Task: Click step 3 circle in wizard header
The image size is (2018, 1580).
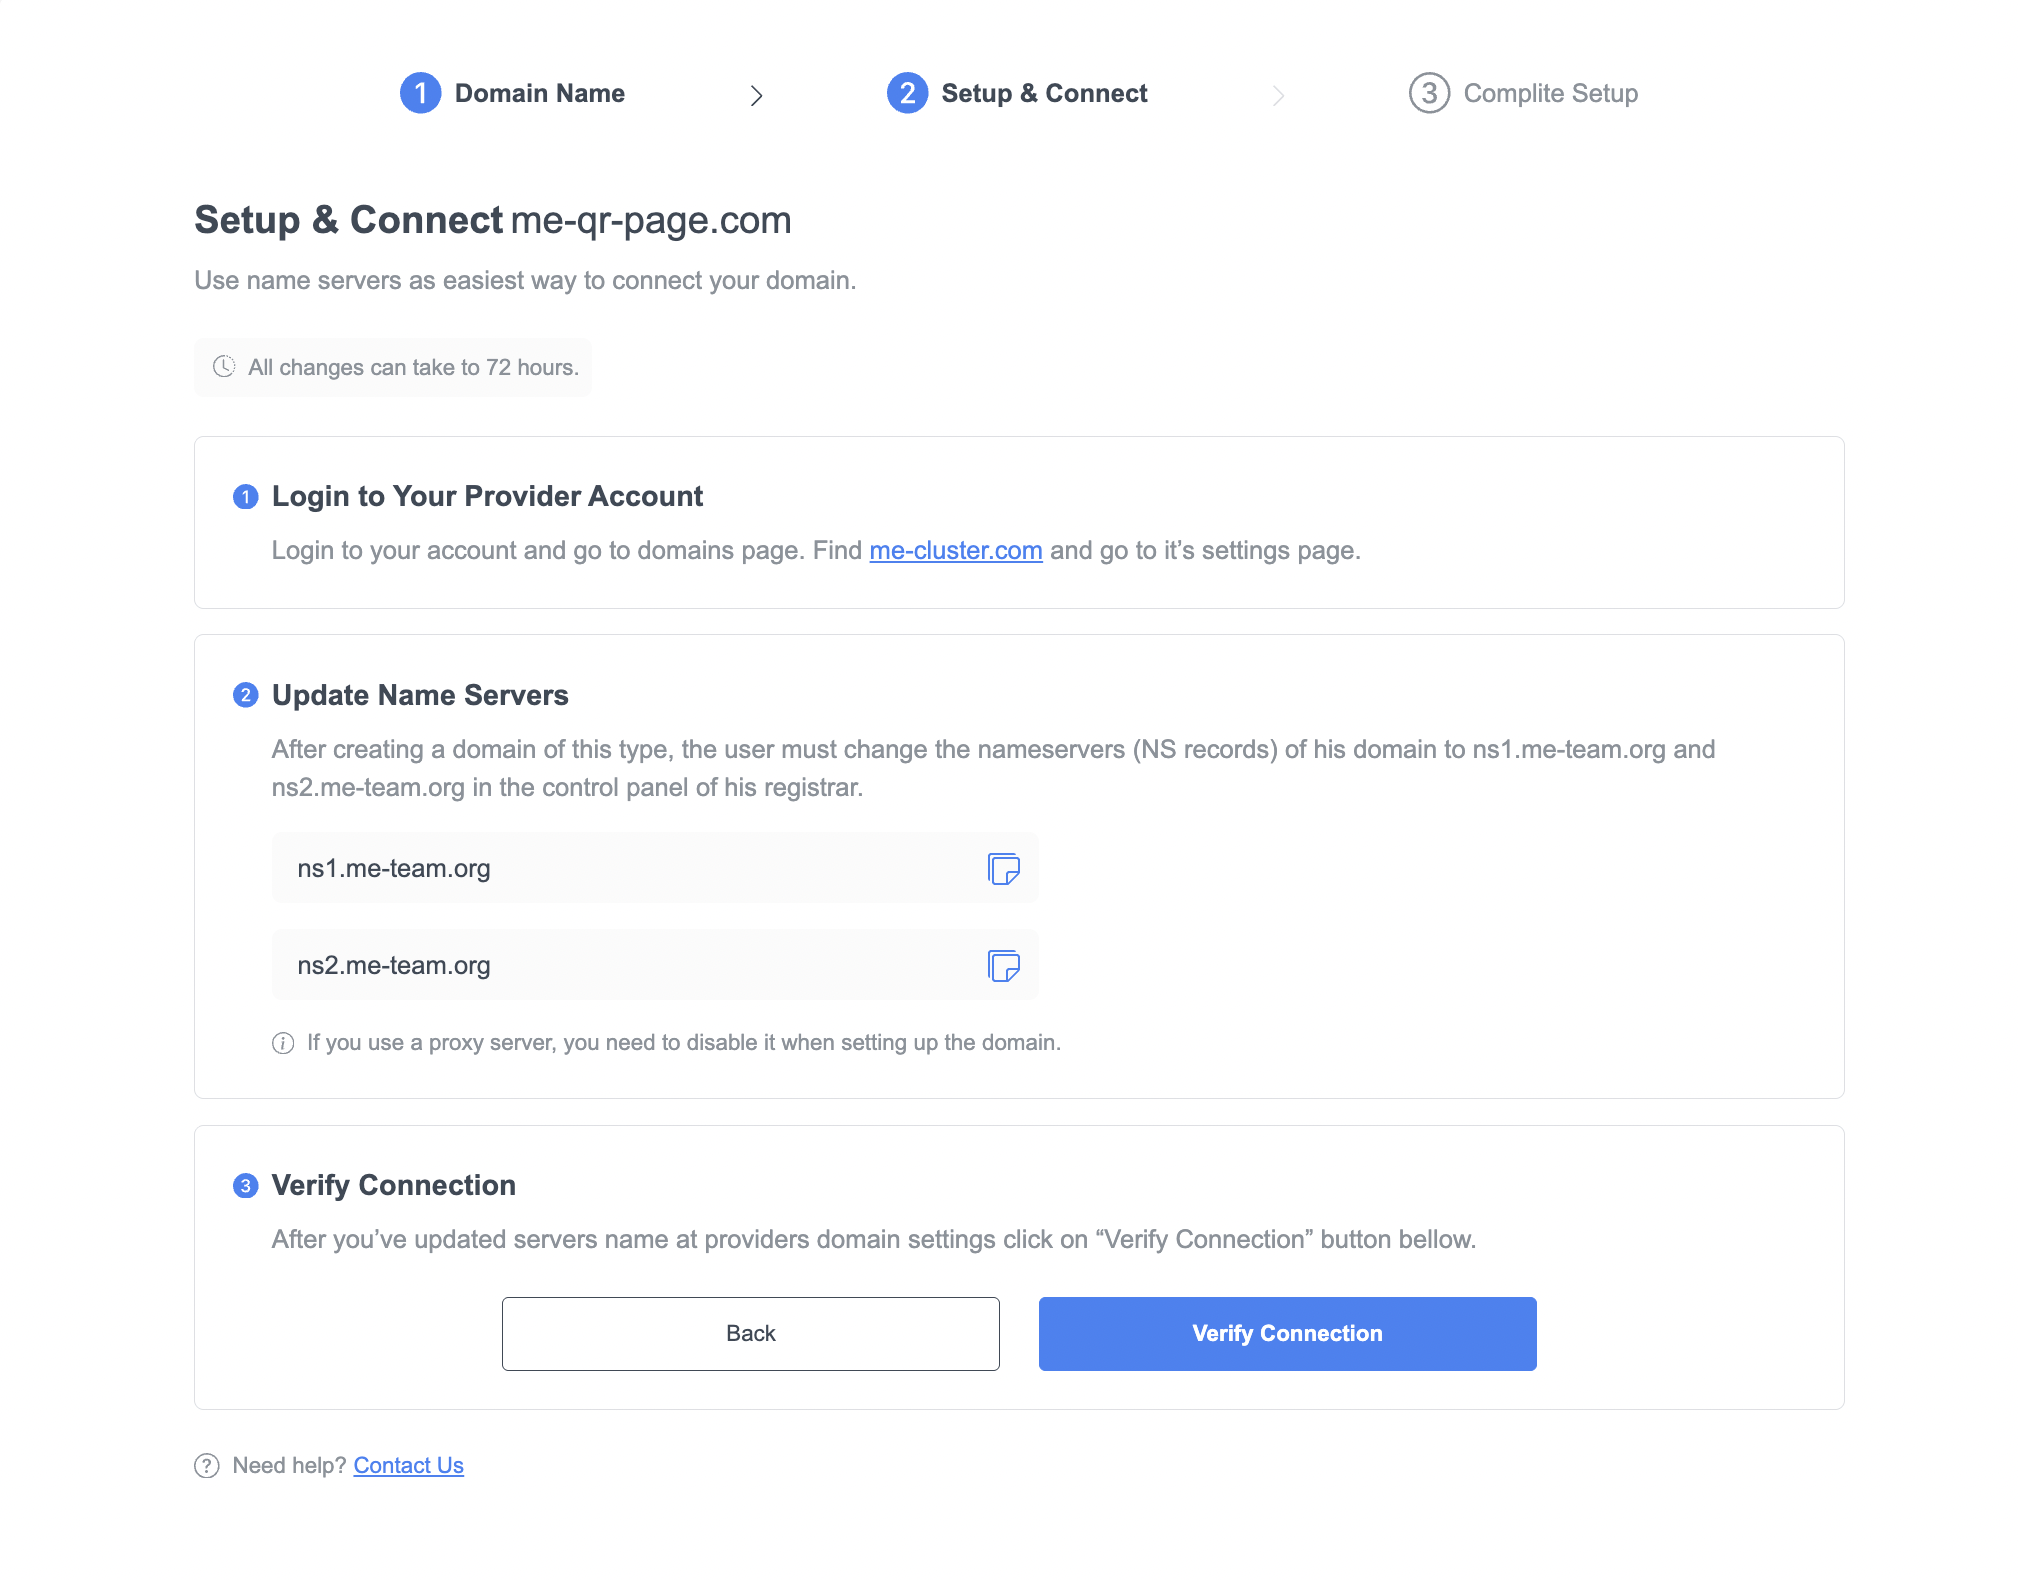Action: (x=1429, y=93)
